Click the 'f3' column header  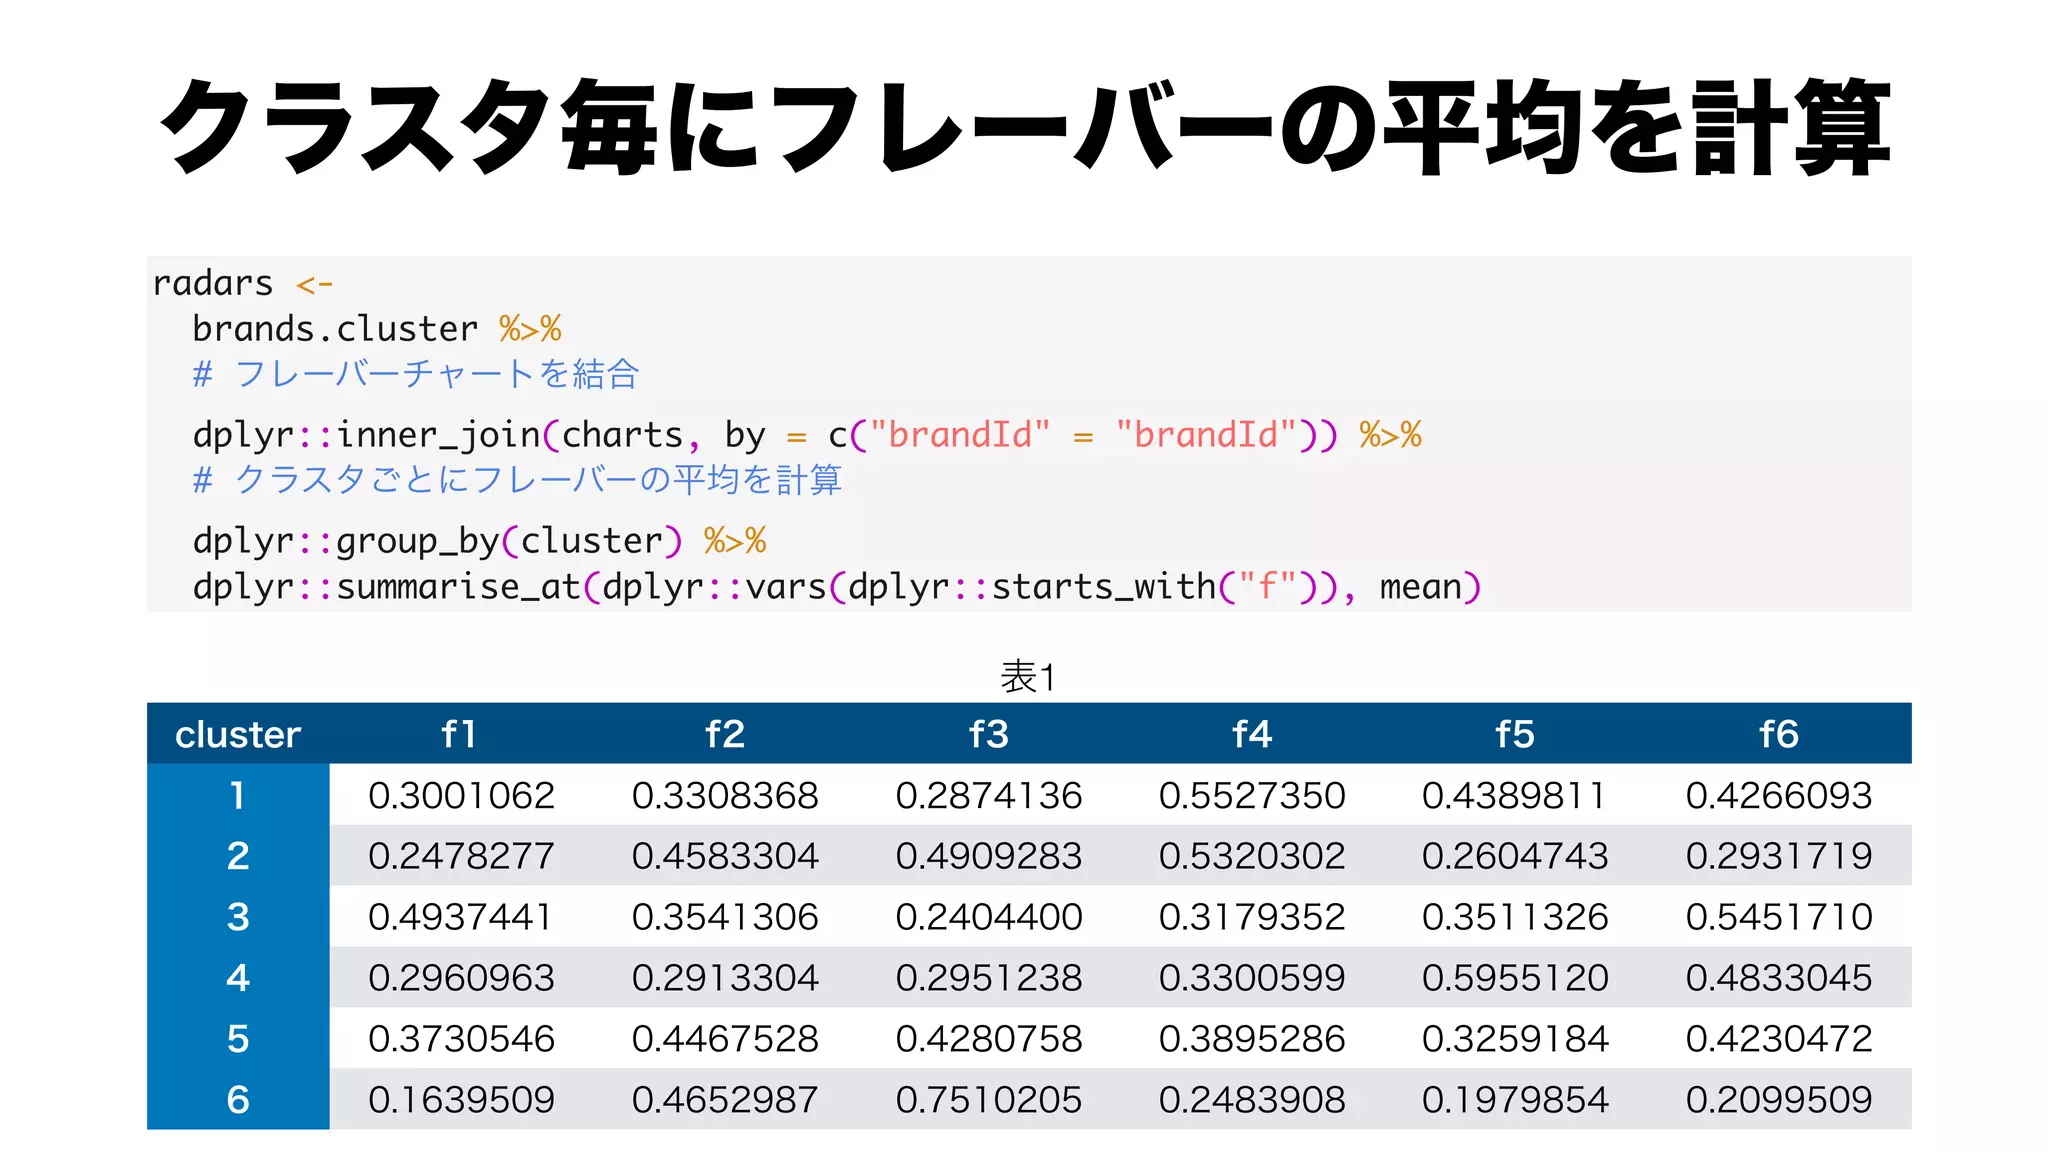989,734
